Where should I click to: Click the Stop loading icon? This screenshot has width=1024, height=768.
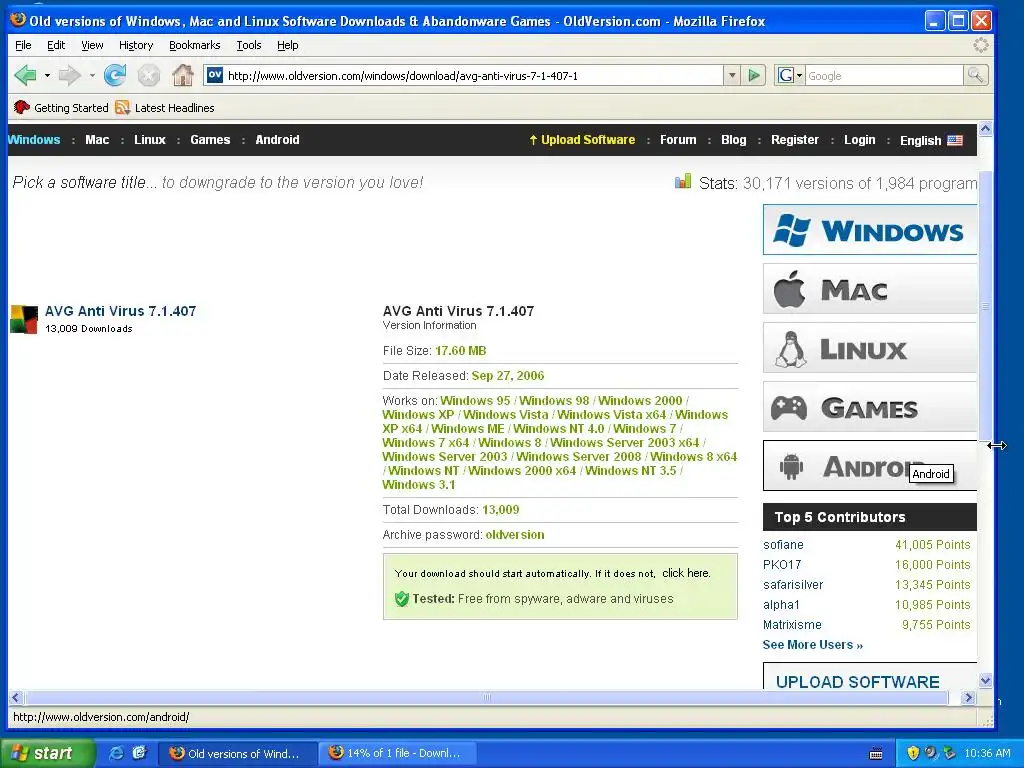[x=149, y=76]
